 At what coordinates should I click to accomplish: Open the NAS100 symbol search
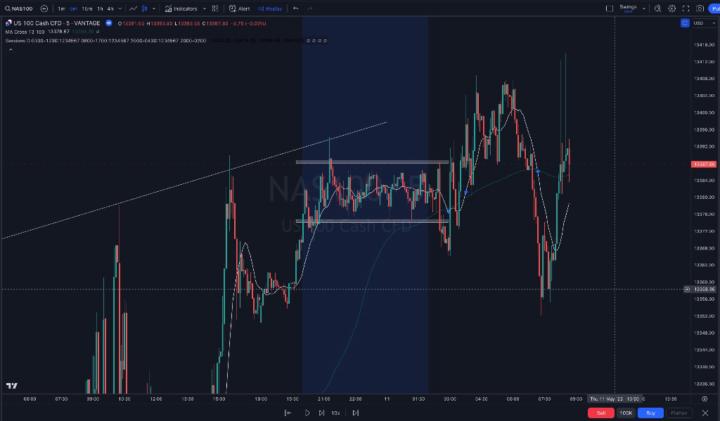pos(19,8)
